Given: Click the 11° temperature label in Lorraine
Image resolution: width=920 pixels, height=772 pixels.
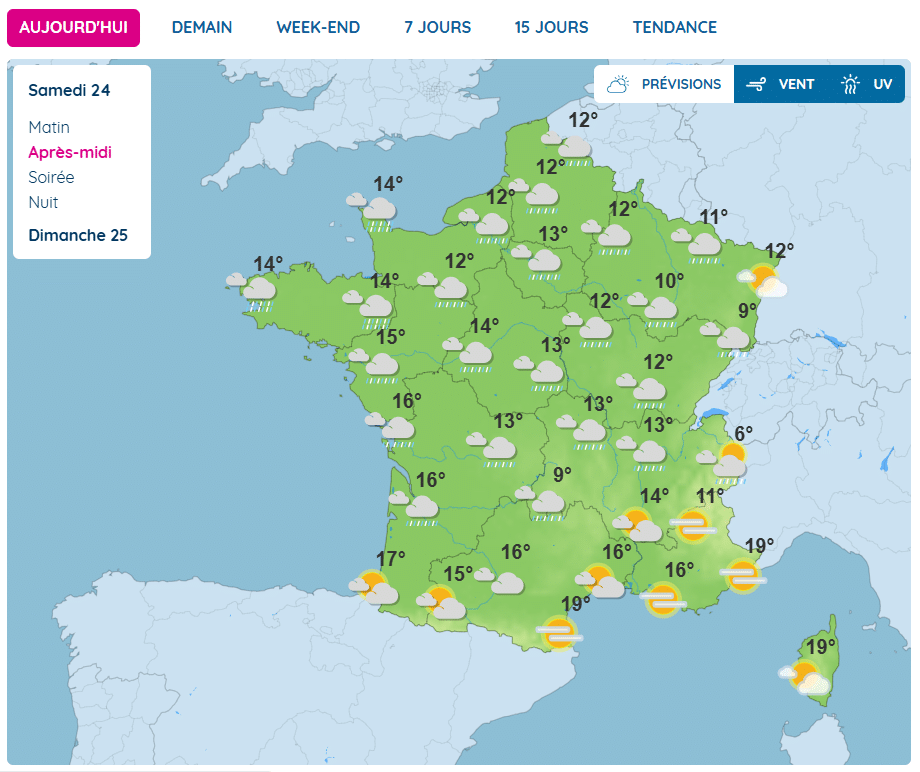Looking at the screenshot, I should (x=713, y=217).
